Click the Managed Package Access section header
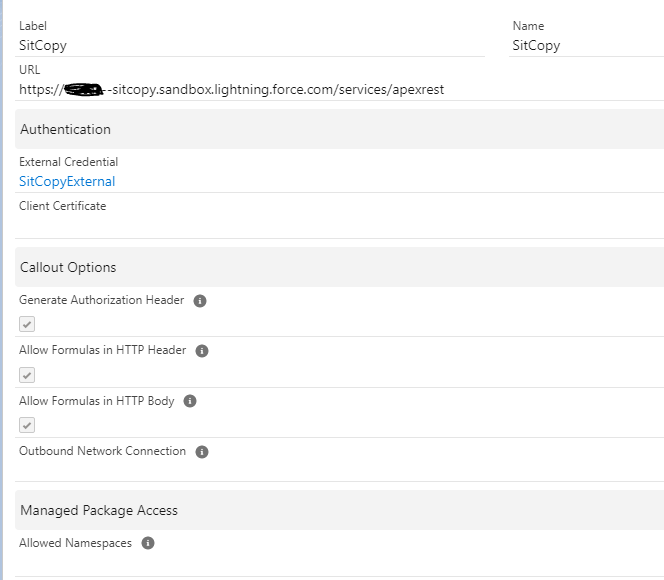This screenshot has height=580, width=664. (x=99, y=510)
